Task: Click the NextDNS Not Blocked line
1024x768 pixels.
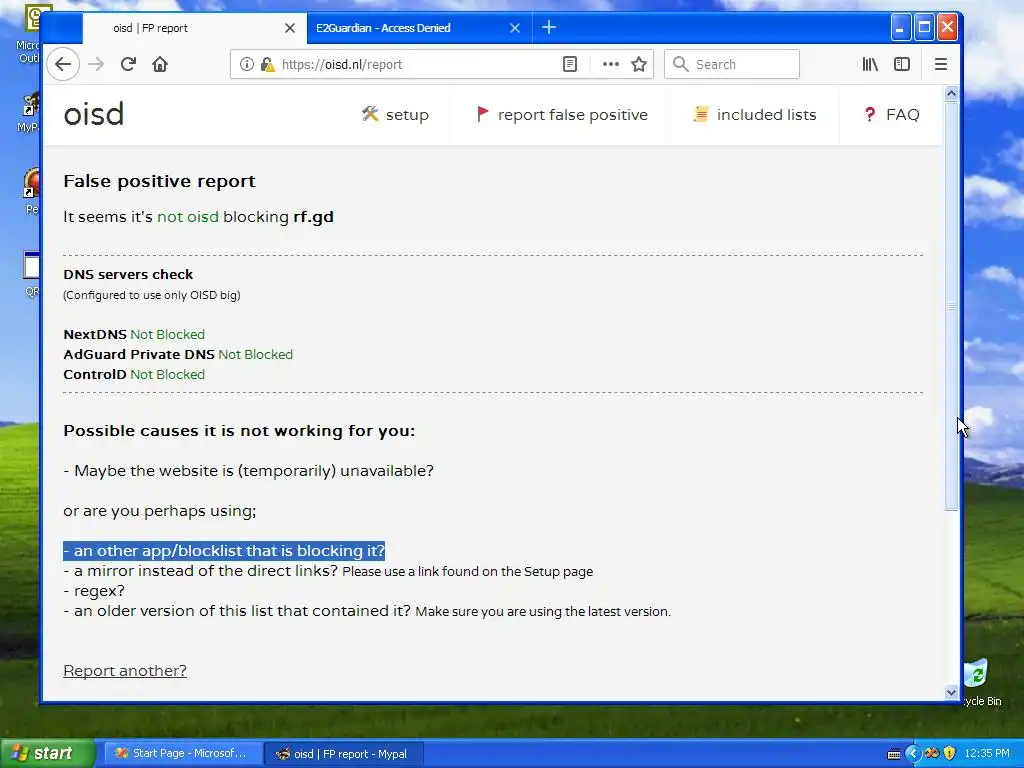Action: click(x=134, y=334)
